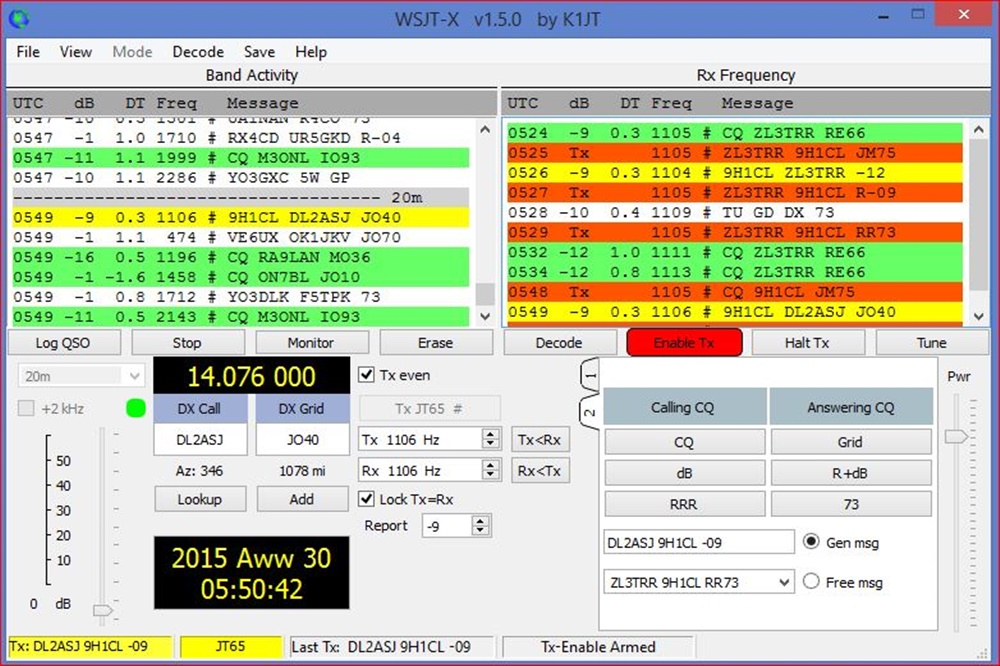Click the green receive status indicator
This screenshot has width=1000, height=666.
134,408
